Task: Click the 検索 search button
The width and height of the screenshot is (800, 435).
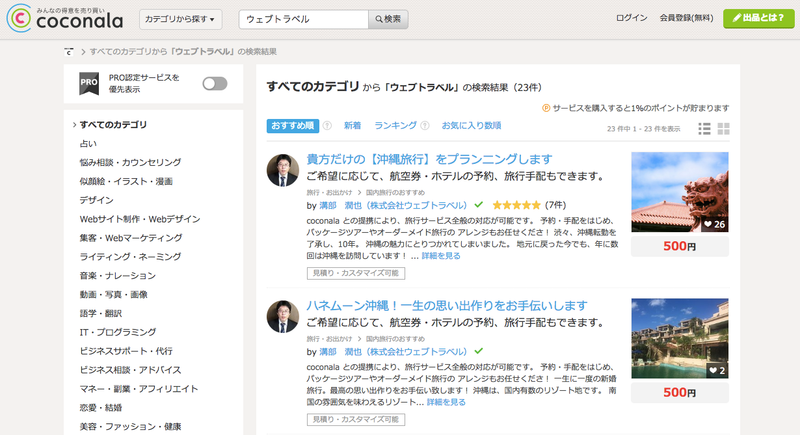Action: point(389,19)
